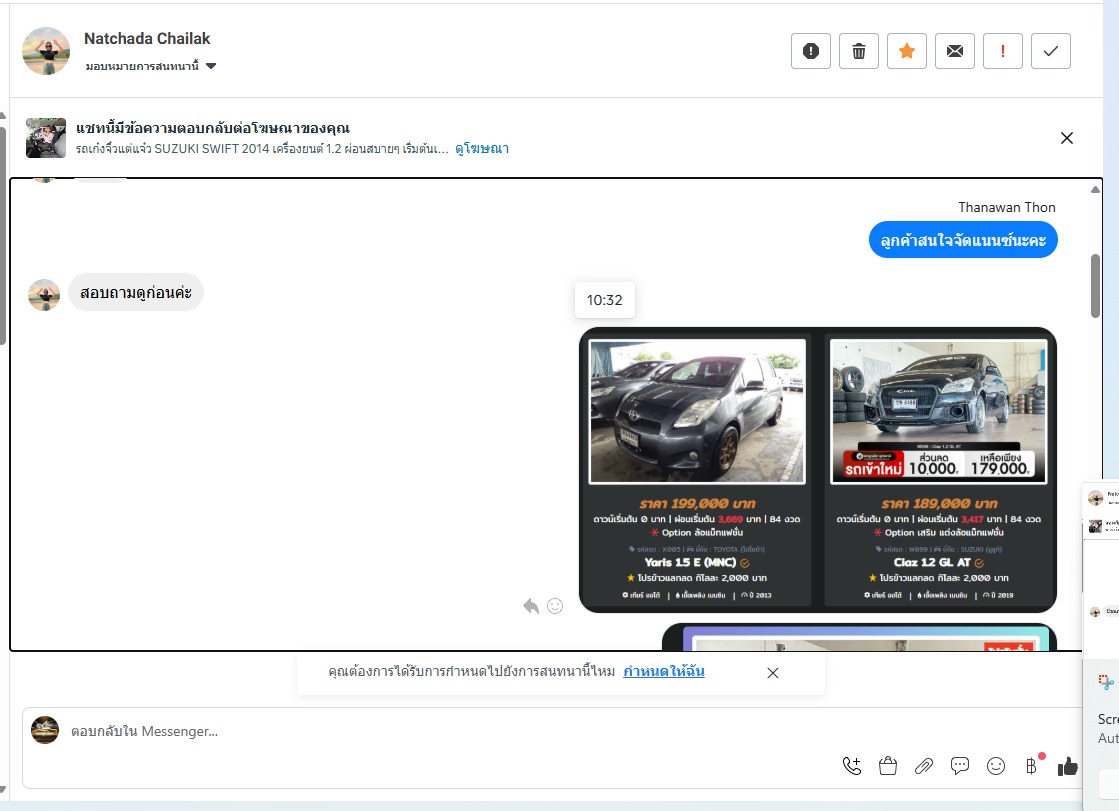Mark as unread envelope icon
The image size is (1119, 811).
pyautogui.click(x=955, y=51)
